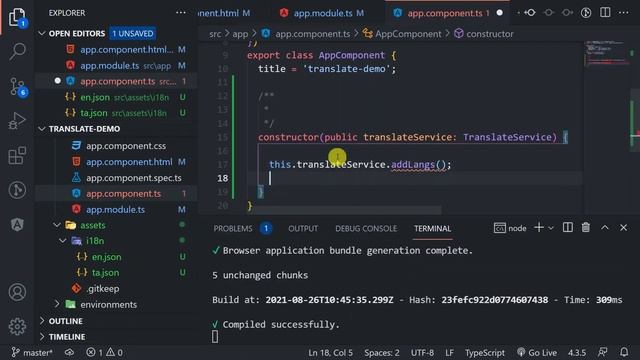Click the src breadcrumb segment
This screenshot has width=640, height=360.
[215, 34]
